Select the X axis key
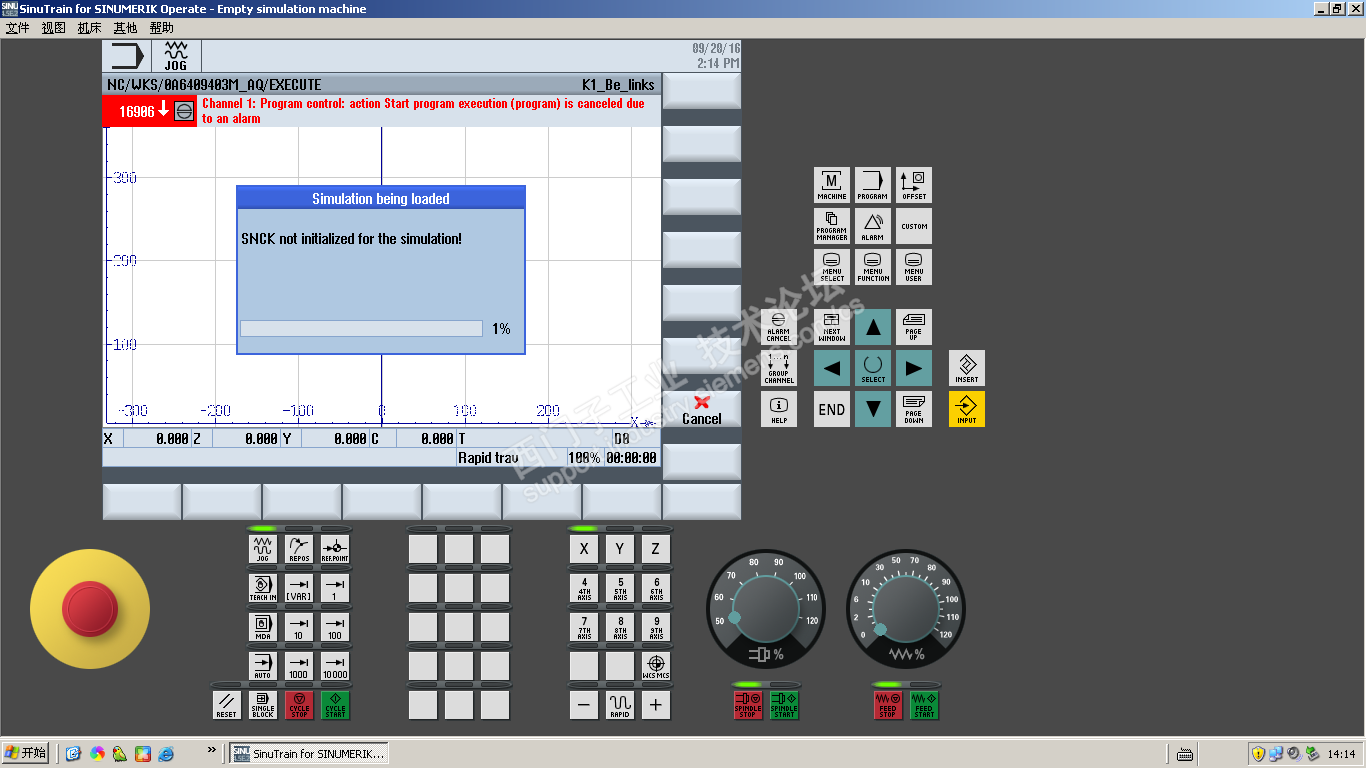This screenshot has width=1366, height=768. click(584, 549)
